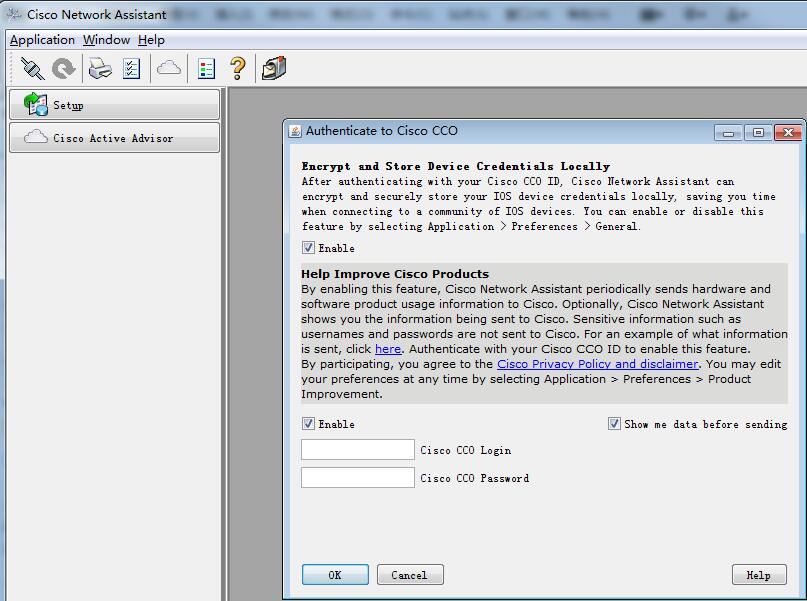Click into the Cisco CCO Login field
The height and width of the screenshot is (601, 807).
pos(357,450)
